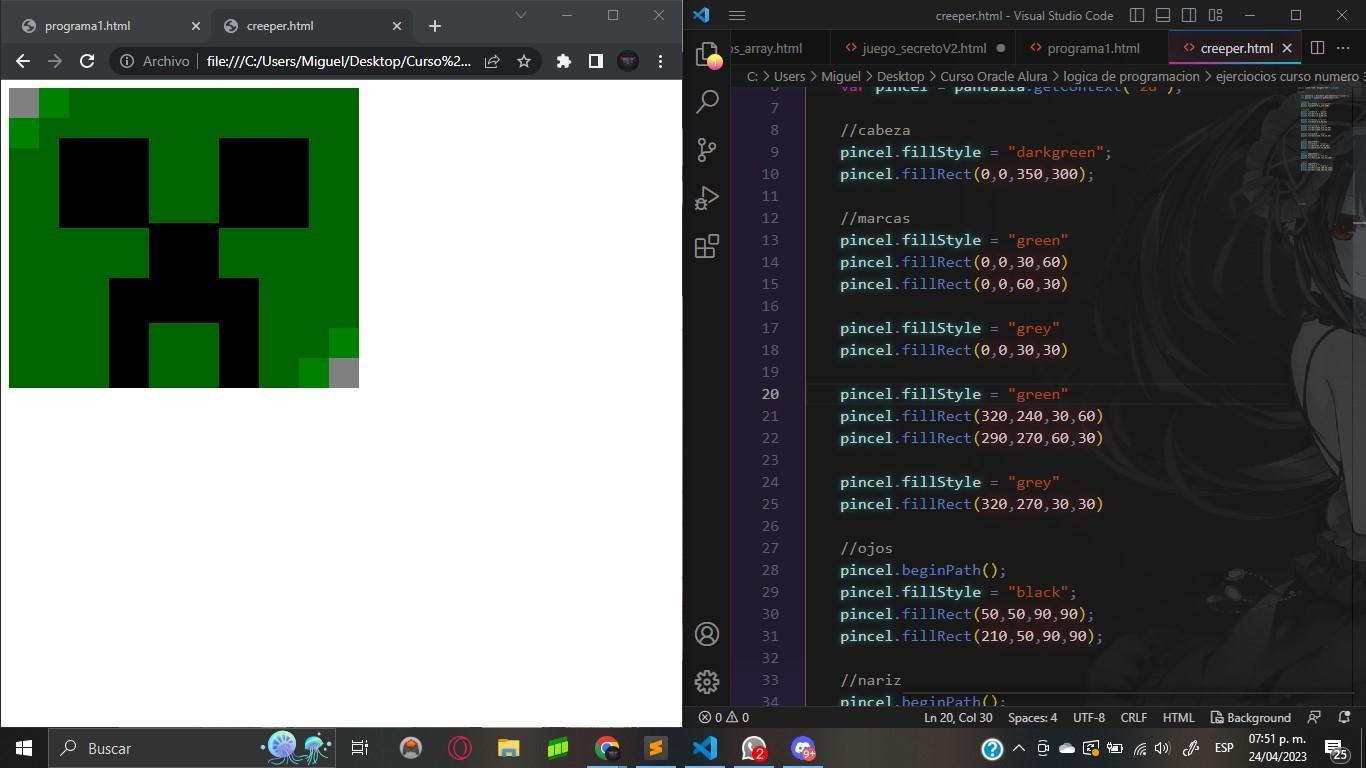Viewport: 1366px width, 768px height.
Task: Click the logica de programacion breadcrumb segment
Action: coord(1131,76)
